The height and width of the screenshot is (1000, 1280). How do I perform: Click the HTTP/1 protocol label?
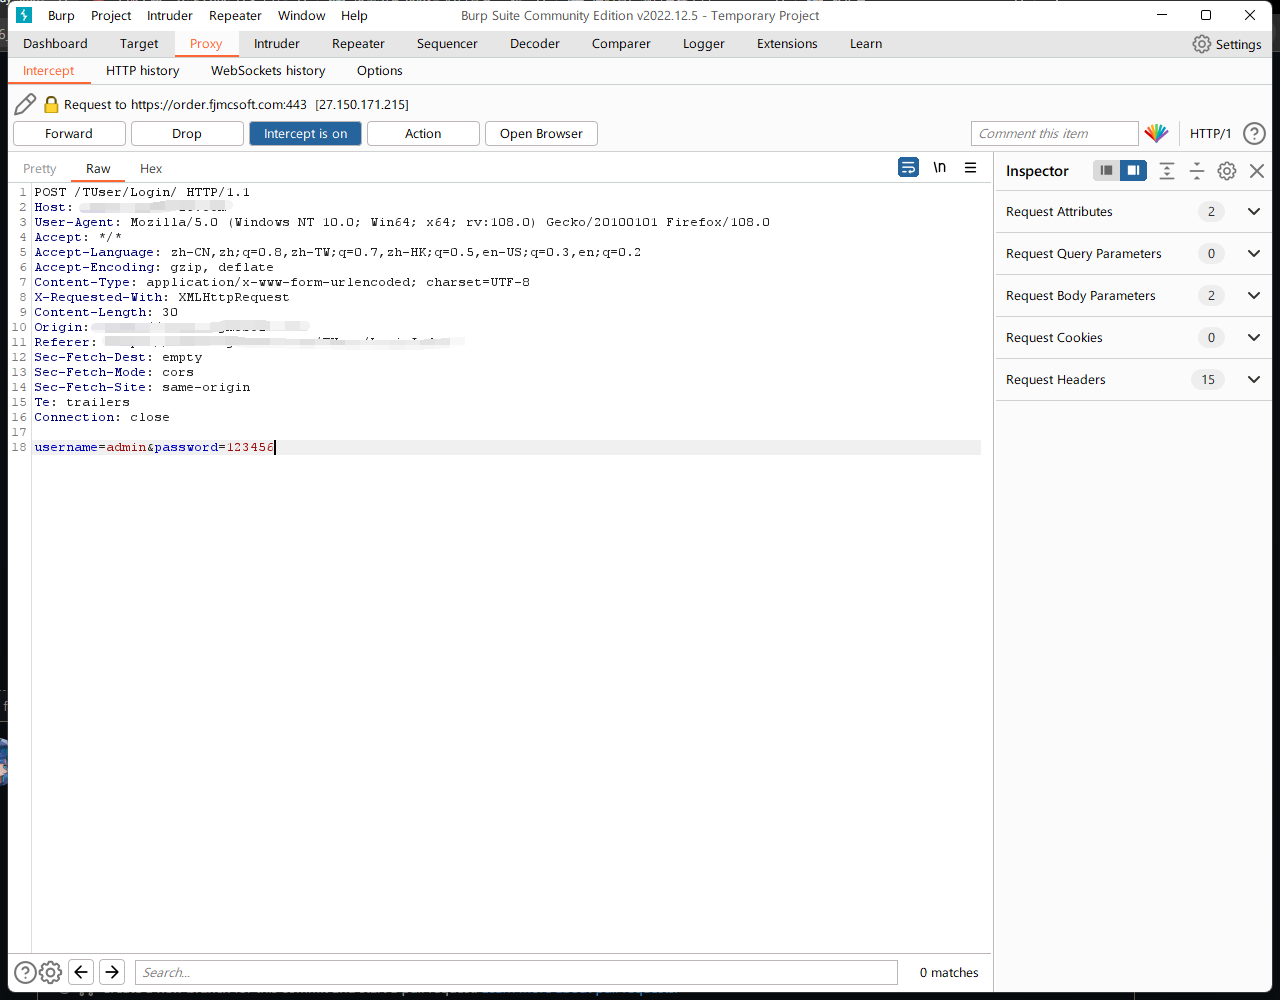(1210, 134)
